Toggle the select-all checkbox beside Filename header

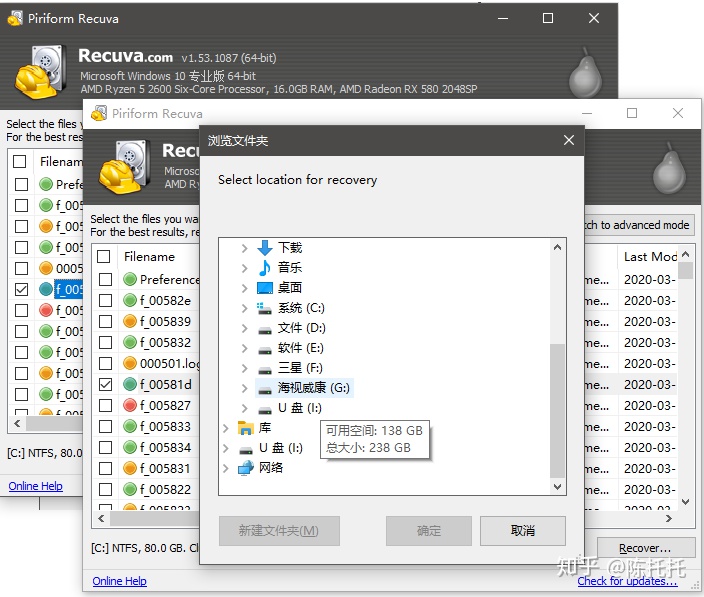(104, 257)
